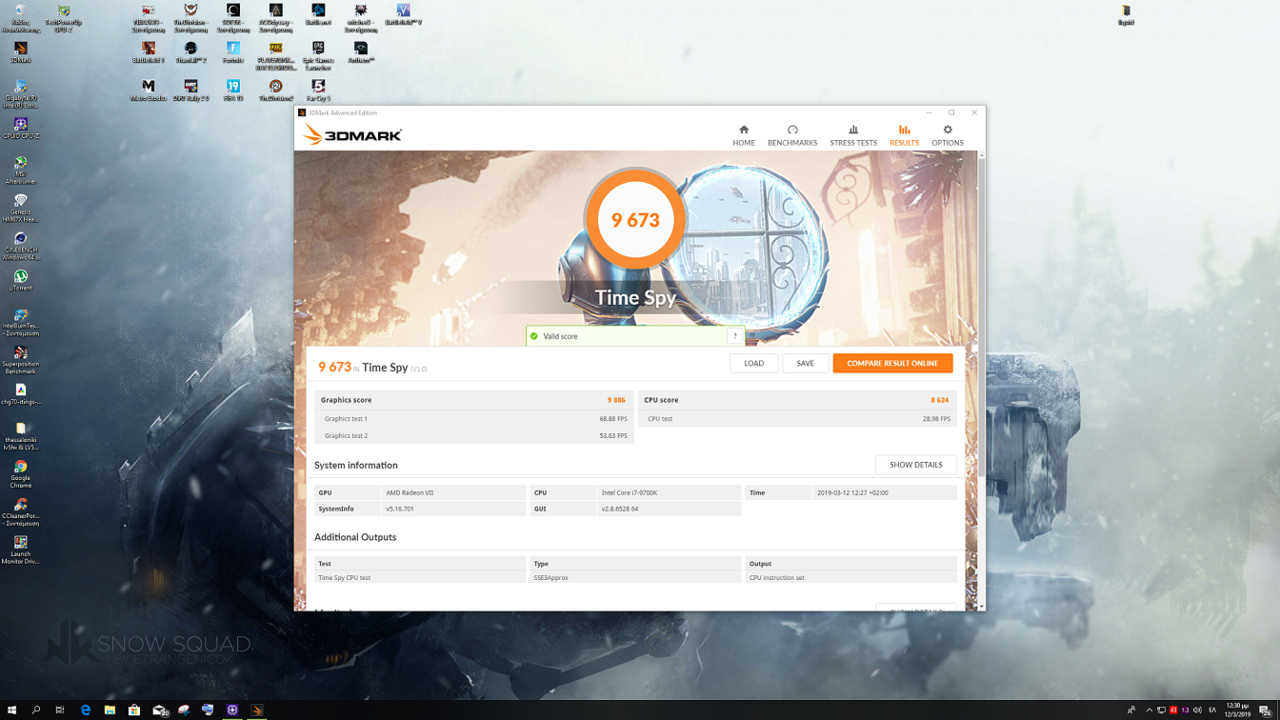Open the Titanfall 2 desktop shortcut

[x=190, y=52]
